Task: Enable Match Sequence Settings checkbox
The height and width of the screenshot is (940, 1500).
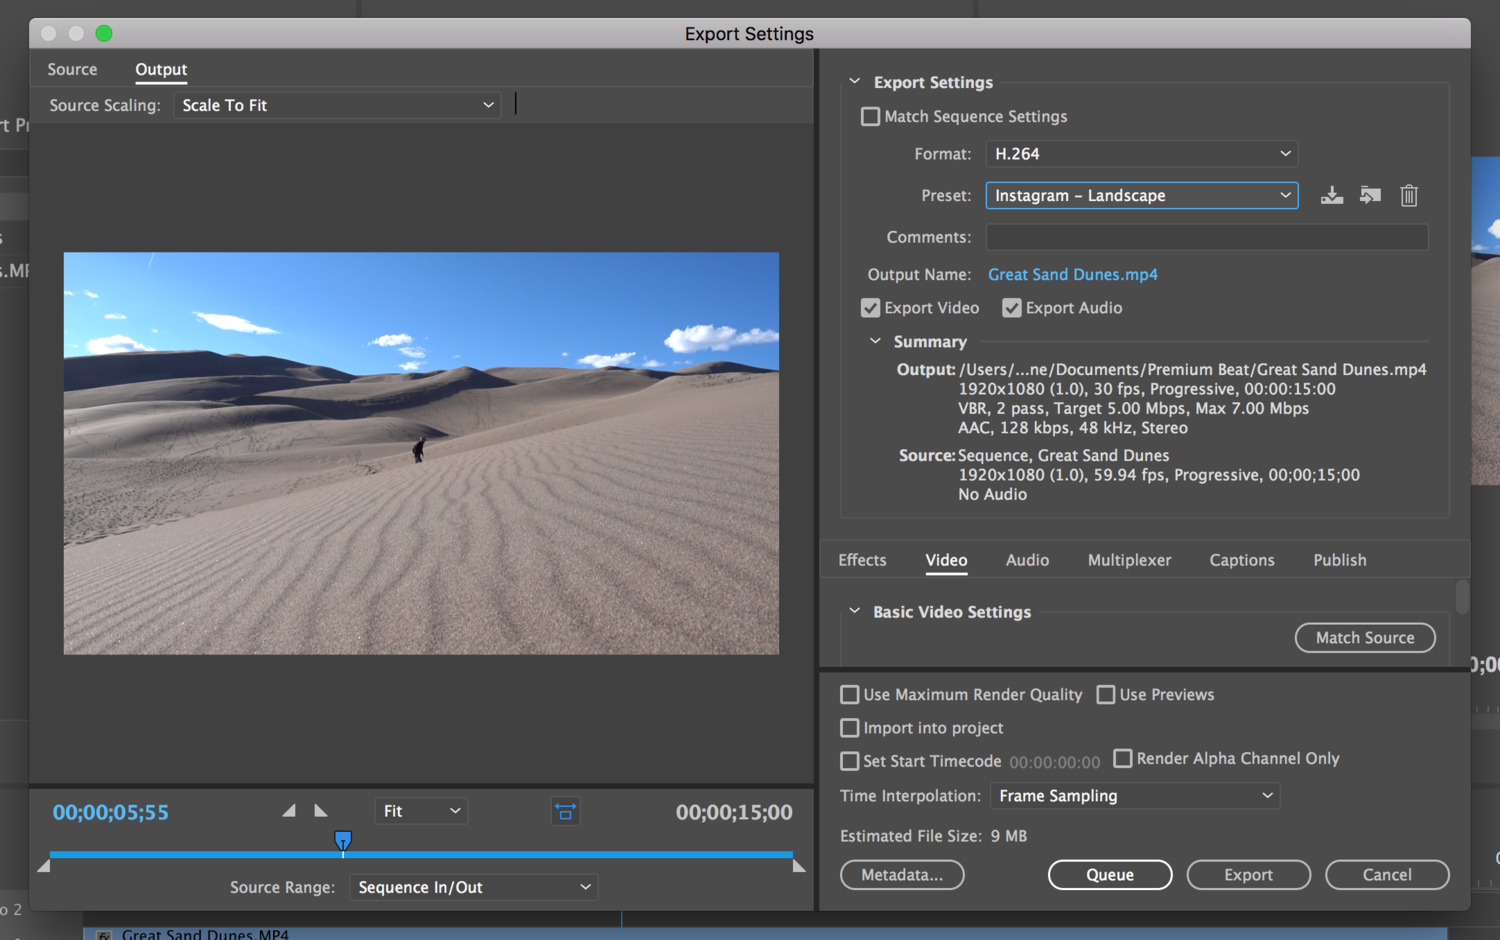Action: [x=870, y=117]
